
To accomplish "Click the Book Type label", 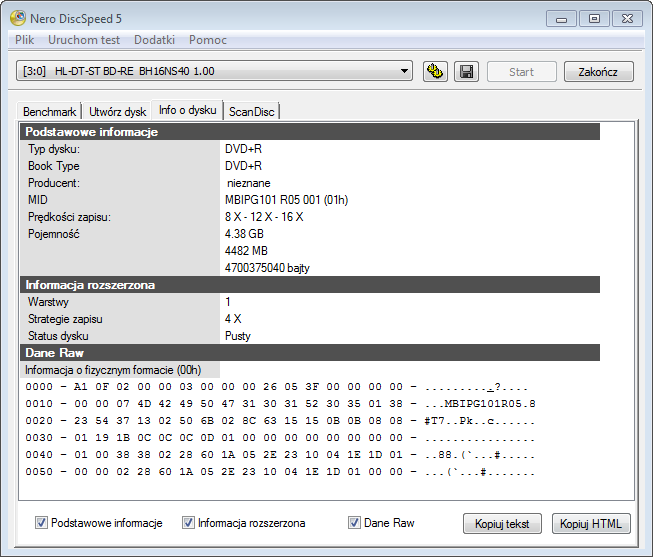I will [54, 166].
